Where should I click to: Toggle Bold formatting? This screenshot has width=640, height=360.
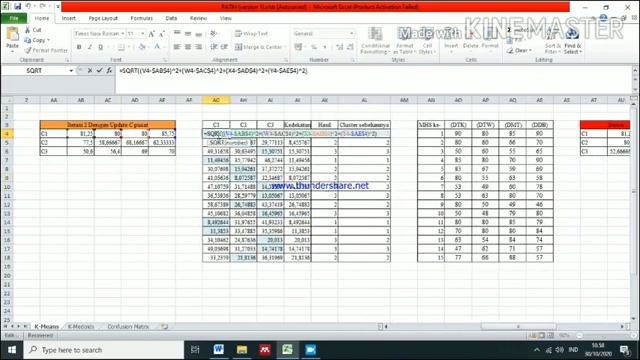pyautogui.click(x=79, y=47)
